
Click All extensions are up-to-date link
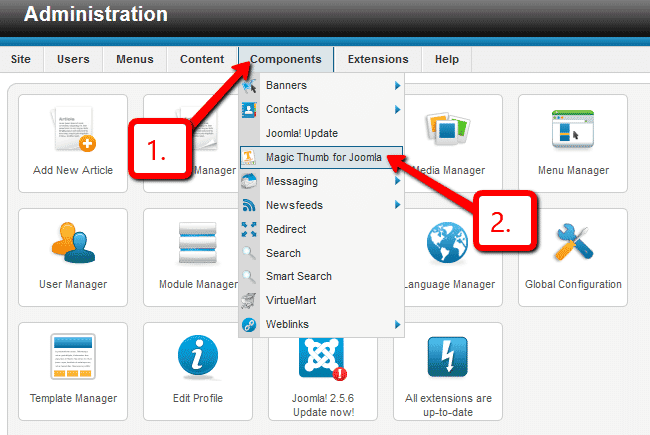coord(448,405)
